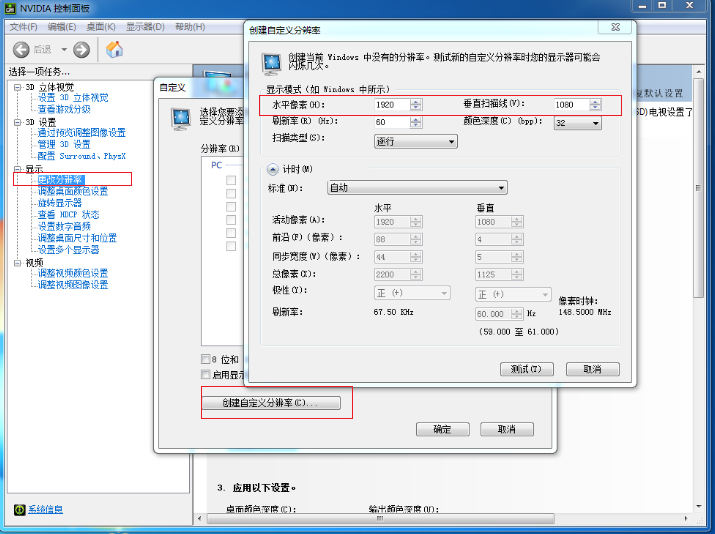Select 设置数字音频 in the tree
The height and width of the screenshot is (534, 715).
point(64,227)
